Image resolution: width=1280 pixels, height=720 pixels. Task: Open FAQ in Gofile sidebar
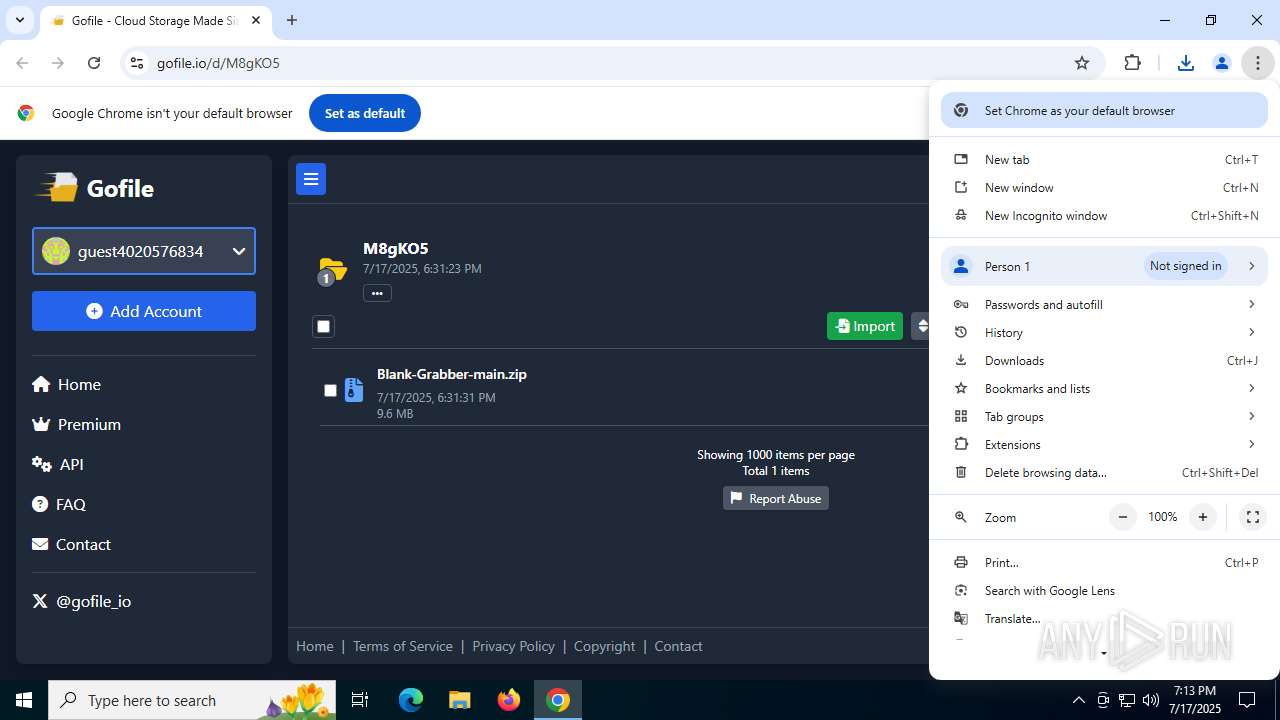tap(59, 504)
